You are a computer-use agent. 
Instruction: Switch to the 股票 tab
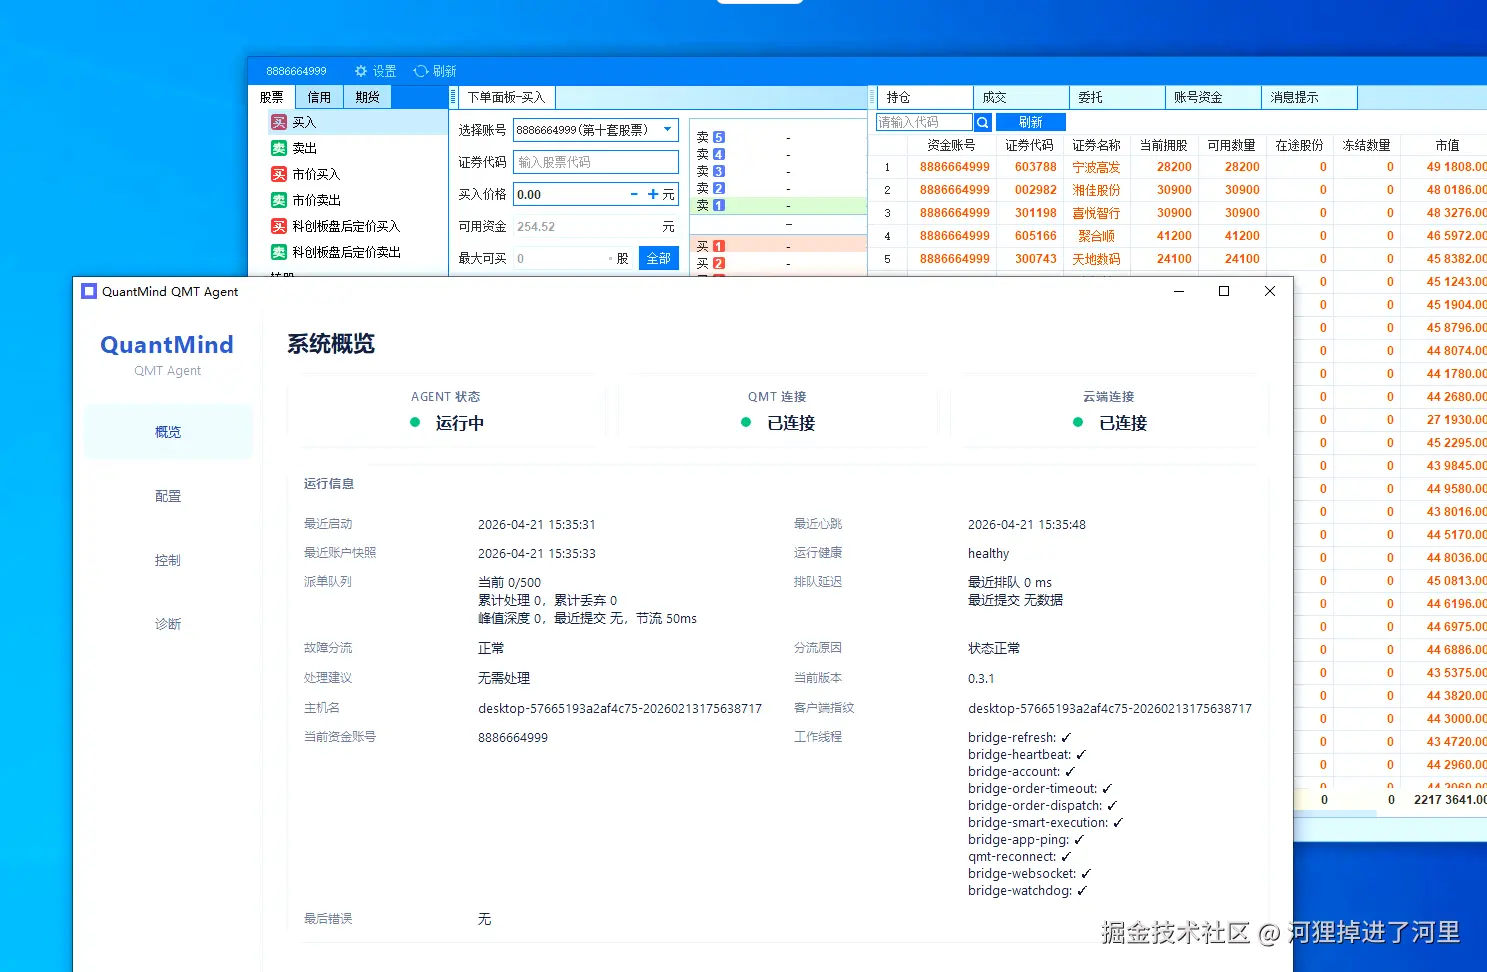point(272,97)
